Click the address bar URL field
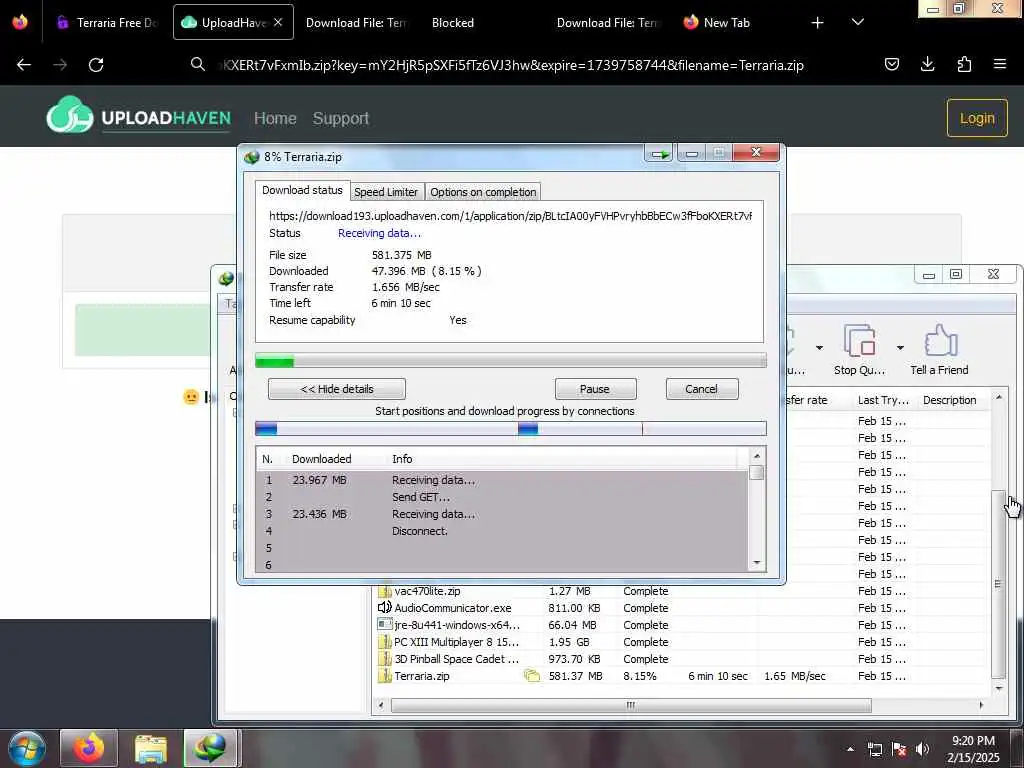Viewport: 1024px width, 768px height. tap(511, 65)
